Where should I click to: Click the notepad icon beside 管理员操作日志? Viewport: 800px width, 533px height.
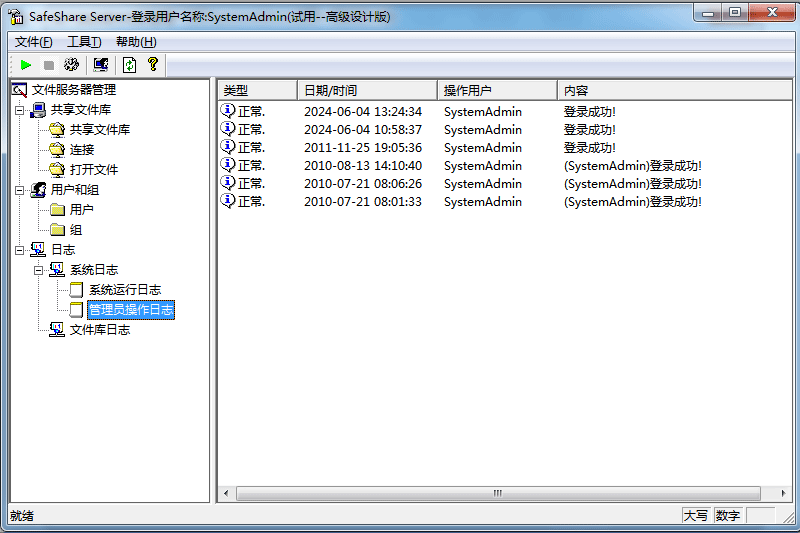77,310
